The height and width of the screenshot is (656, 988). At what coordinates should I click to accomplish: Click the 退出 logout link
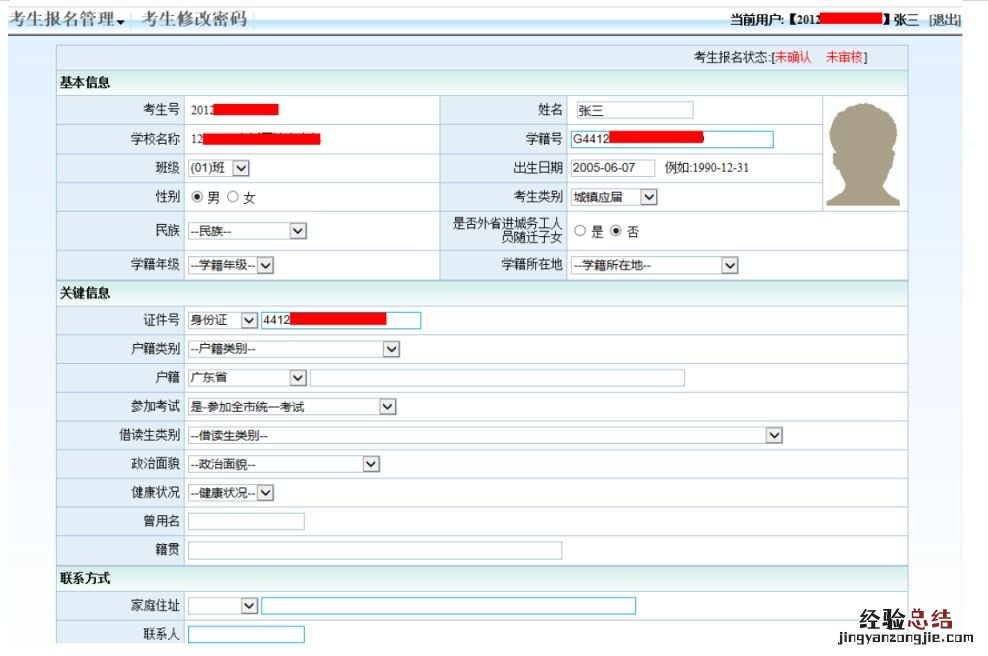pos(945,20)
